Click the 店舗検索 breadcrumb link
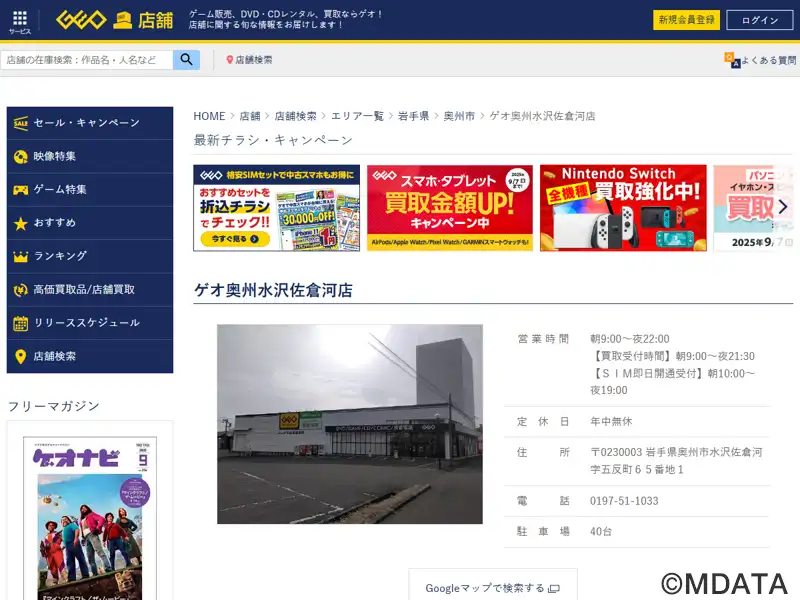Screen dimensions: 800x600 (x=295, y=116)
